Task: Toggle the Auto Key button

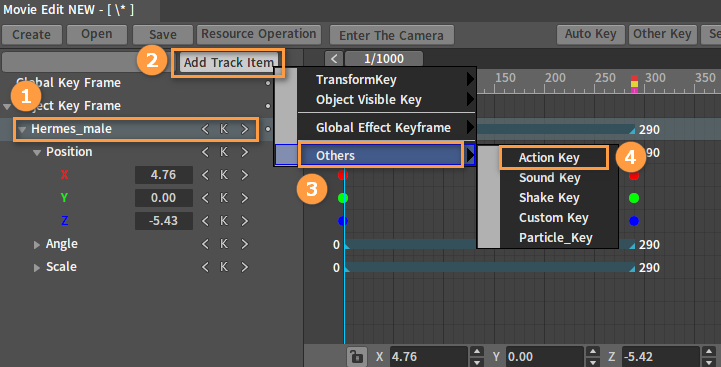Action: [x=590, y=34]
